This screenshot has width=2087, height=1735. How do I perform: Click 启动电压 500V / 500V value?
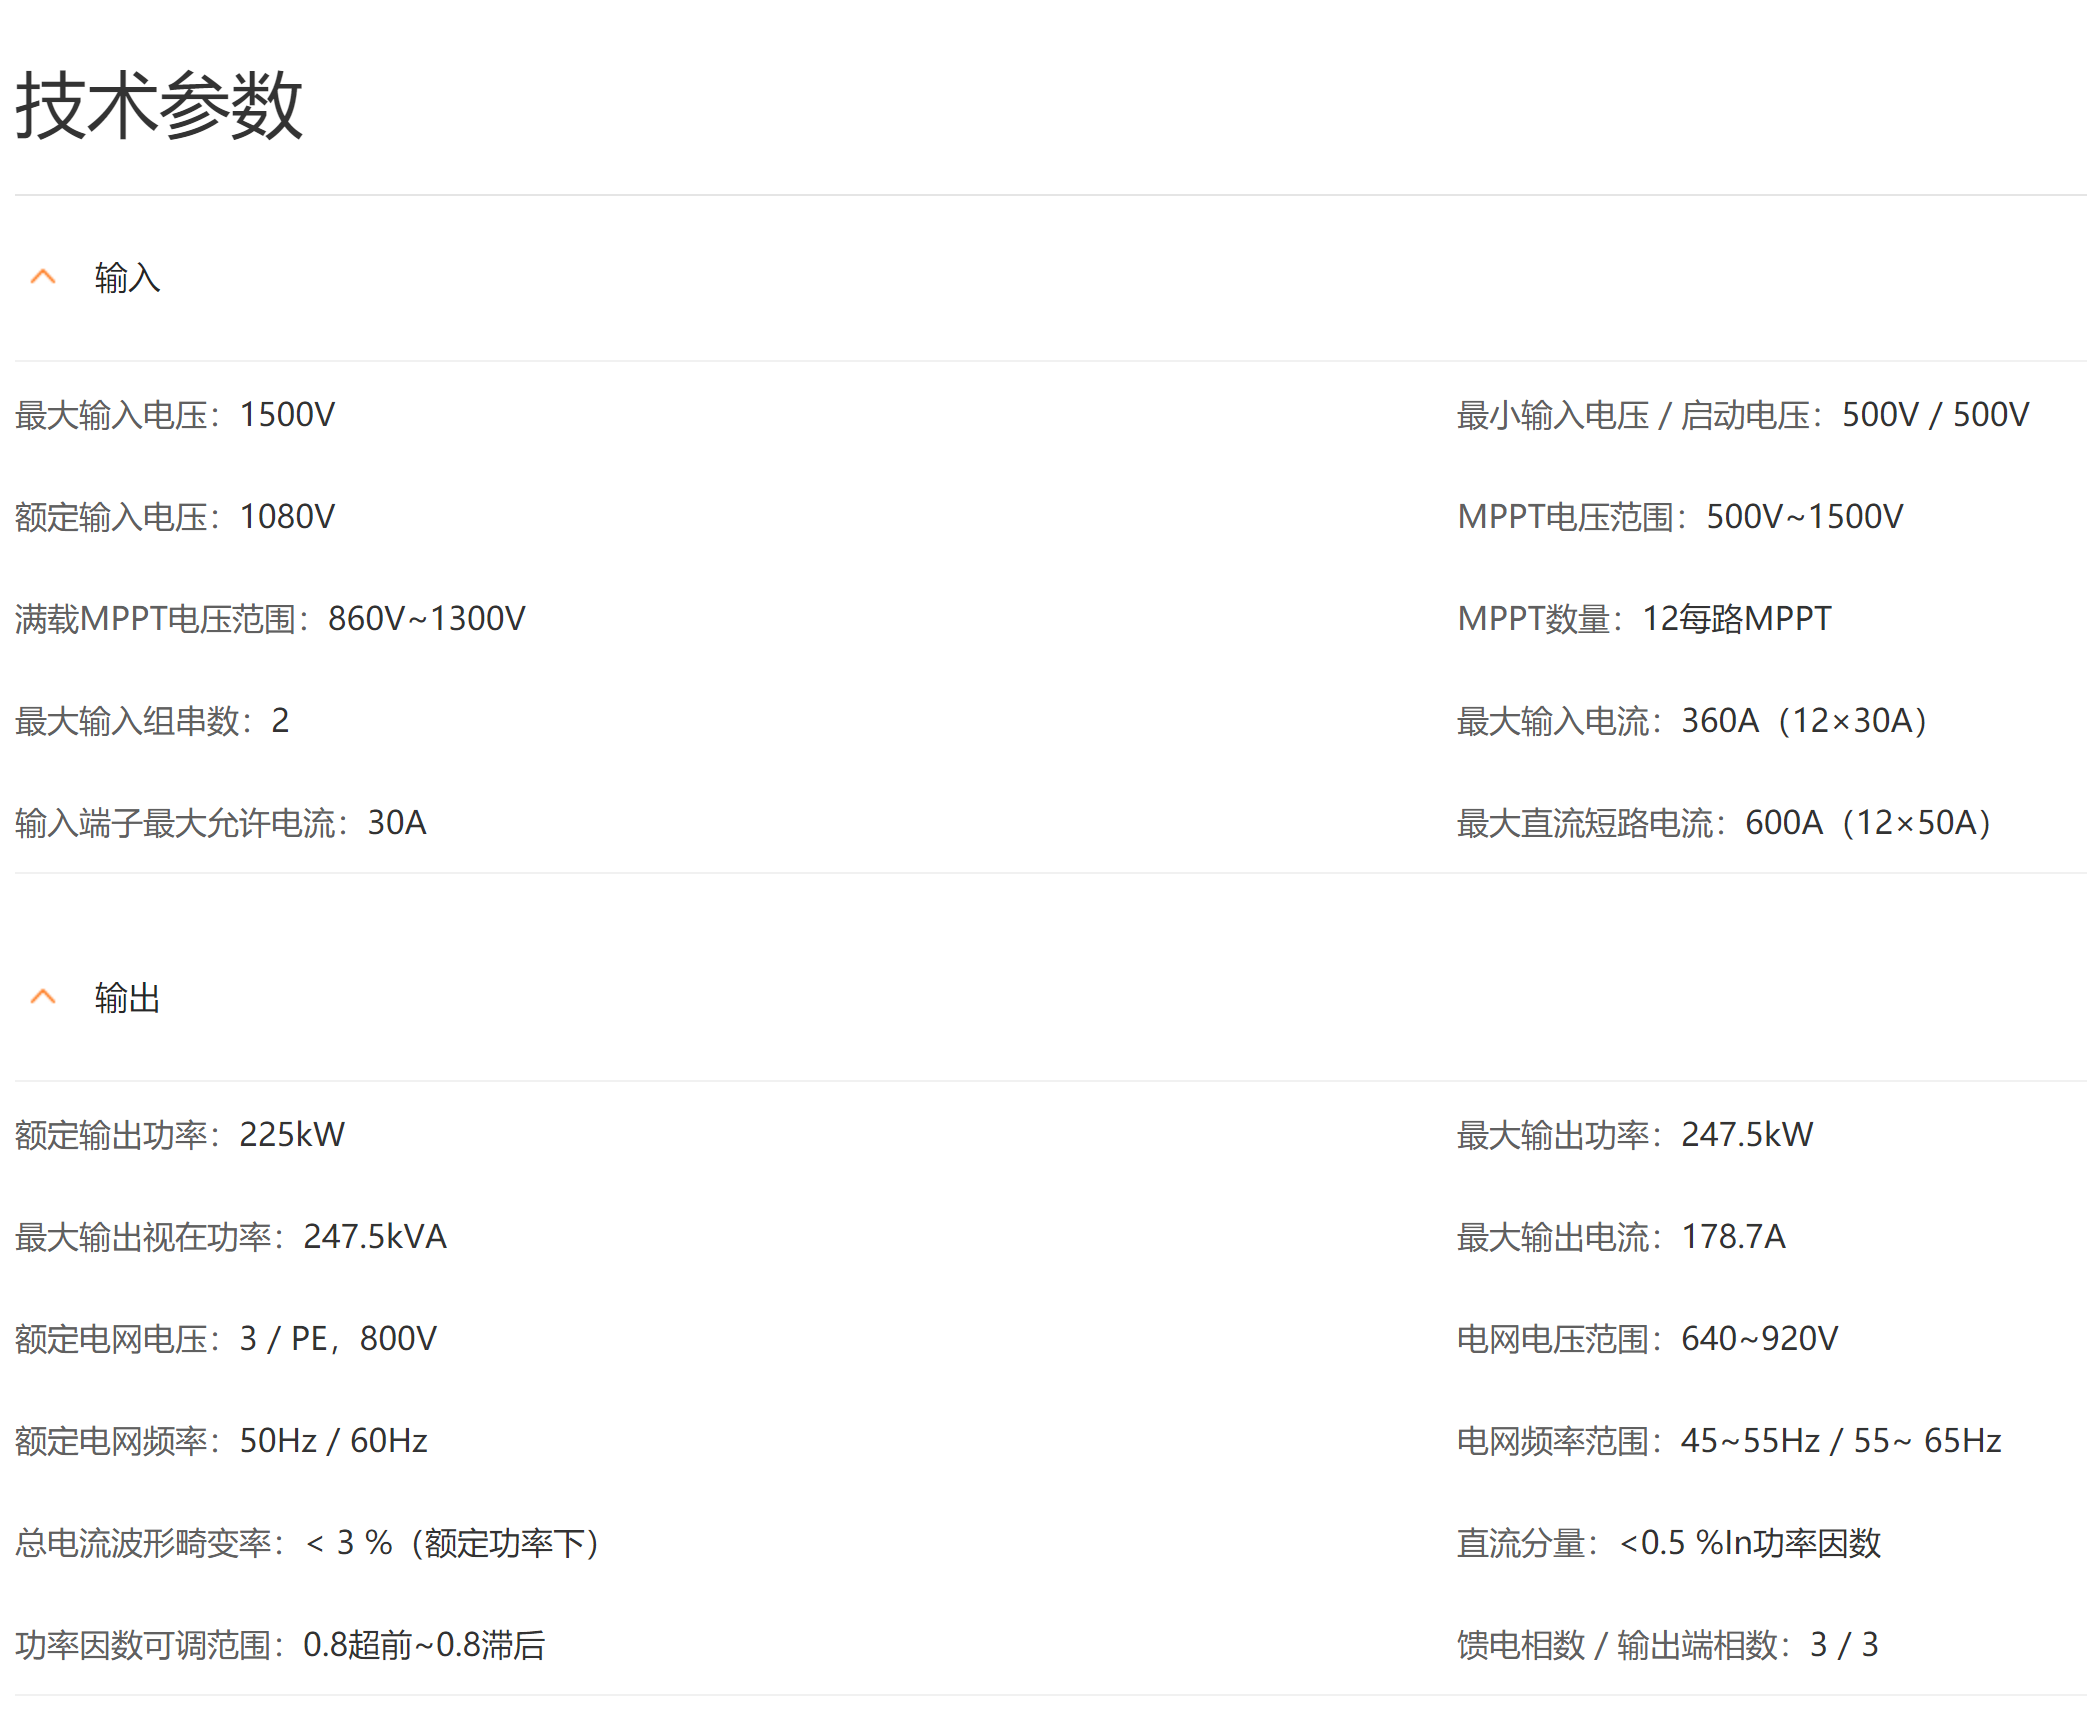click(x=1935, y=415)
